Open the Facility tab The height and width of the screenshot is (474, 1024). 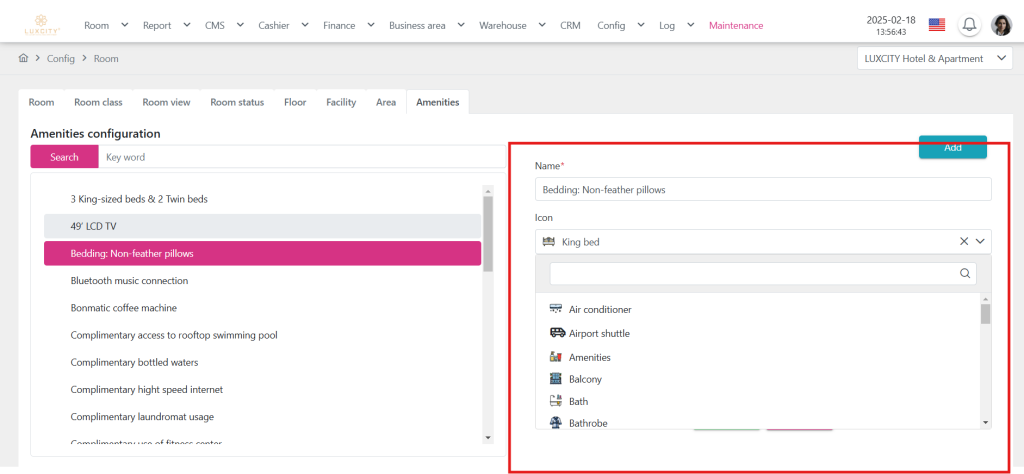coord(341,102)
